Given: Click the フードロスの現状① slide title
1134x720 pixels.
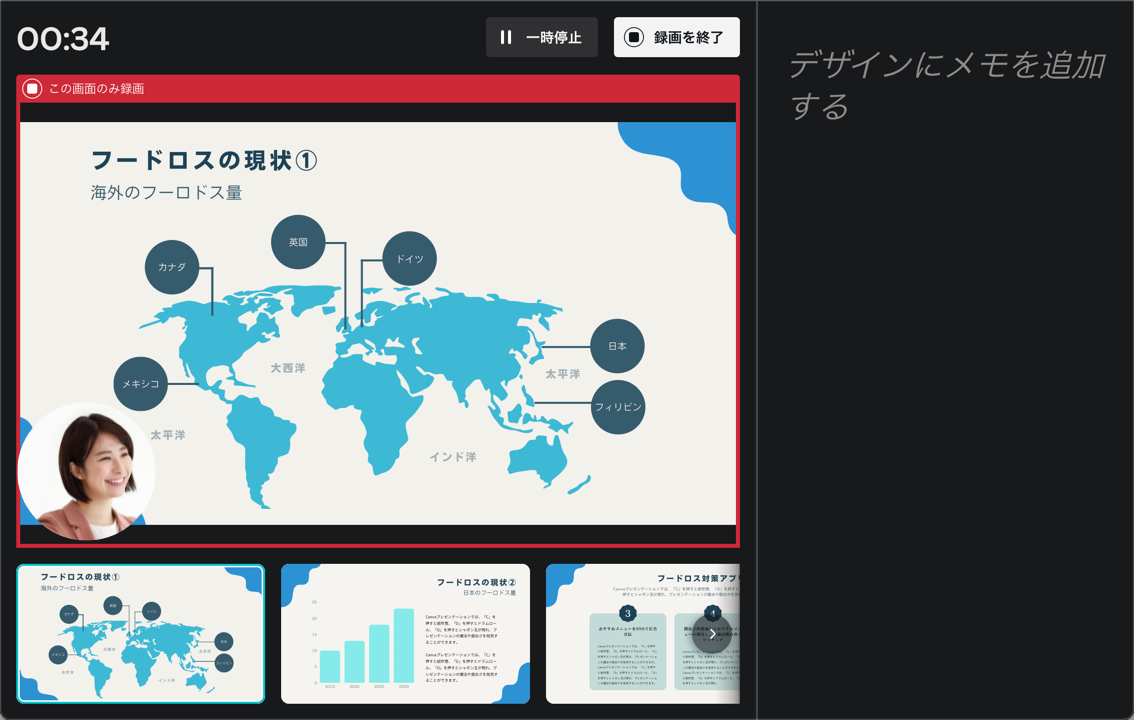Looking at the screenshot, I should point(204,160).
